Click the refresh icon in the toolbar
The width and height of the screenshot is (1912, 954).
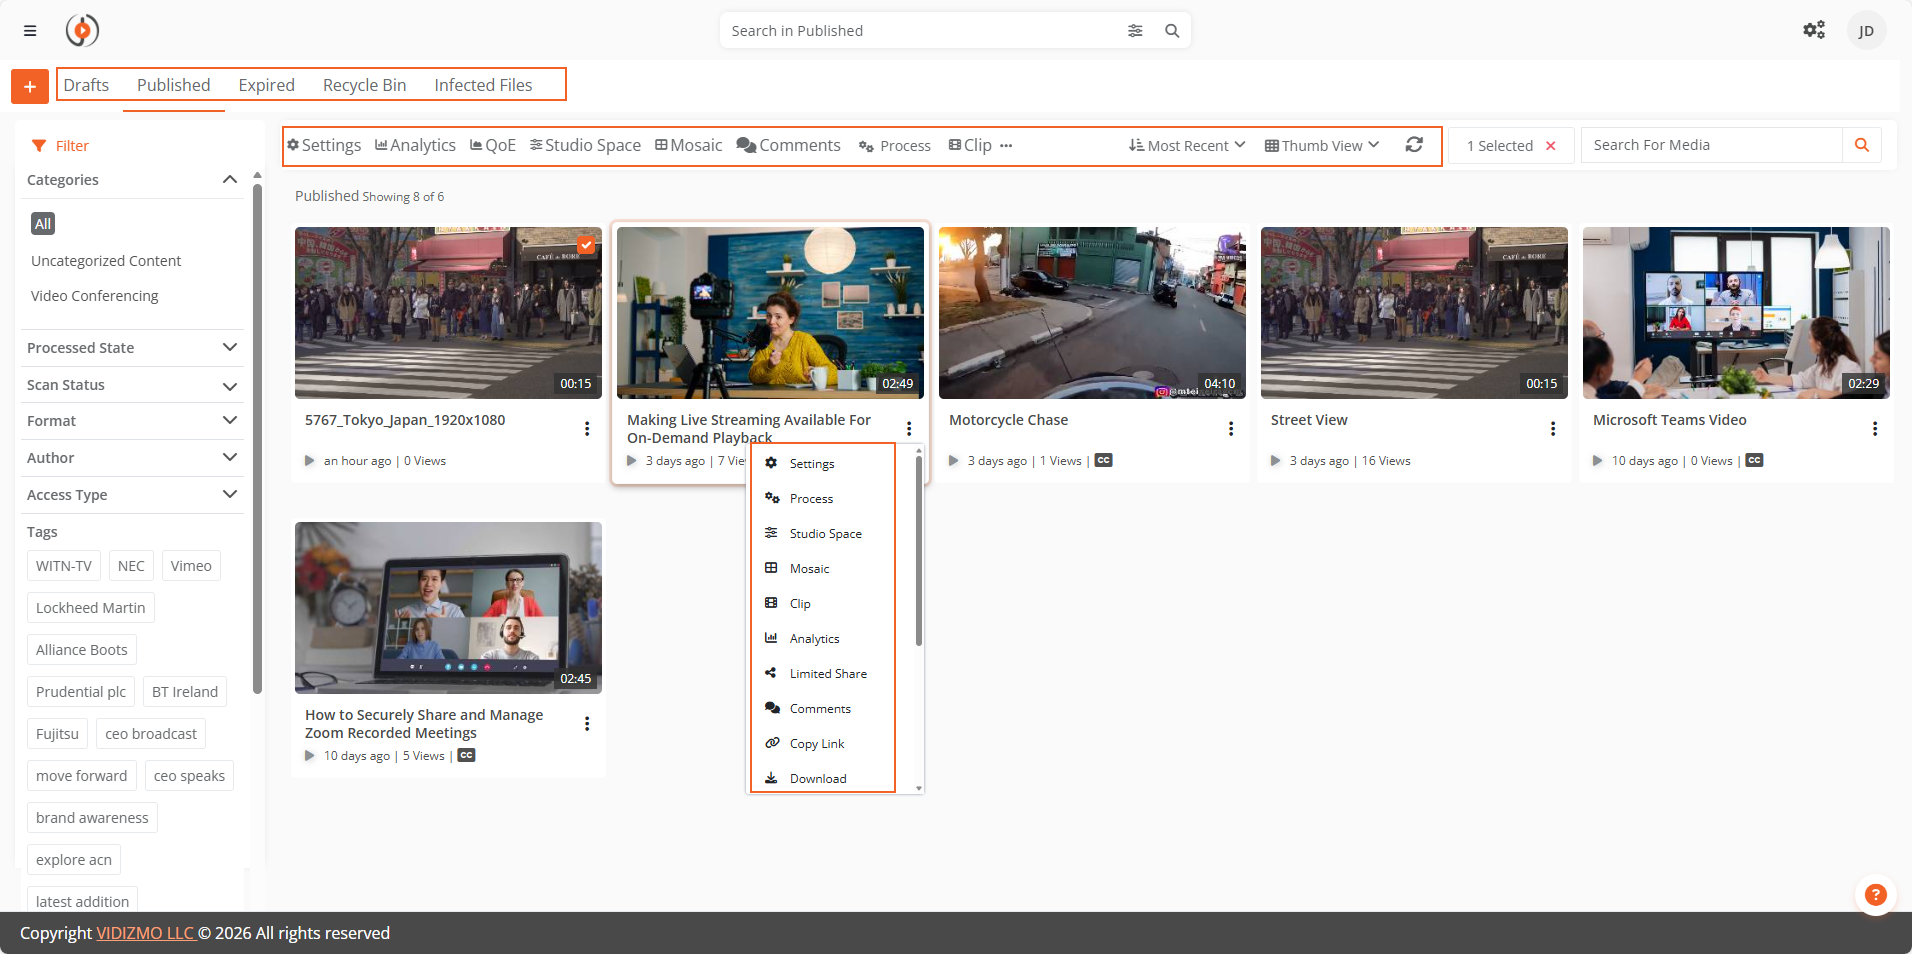tap(1413, 145)
